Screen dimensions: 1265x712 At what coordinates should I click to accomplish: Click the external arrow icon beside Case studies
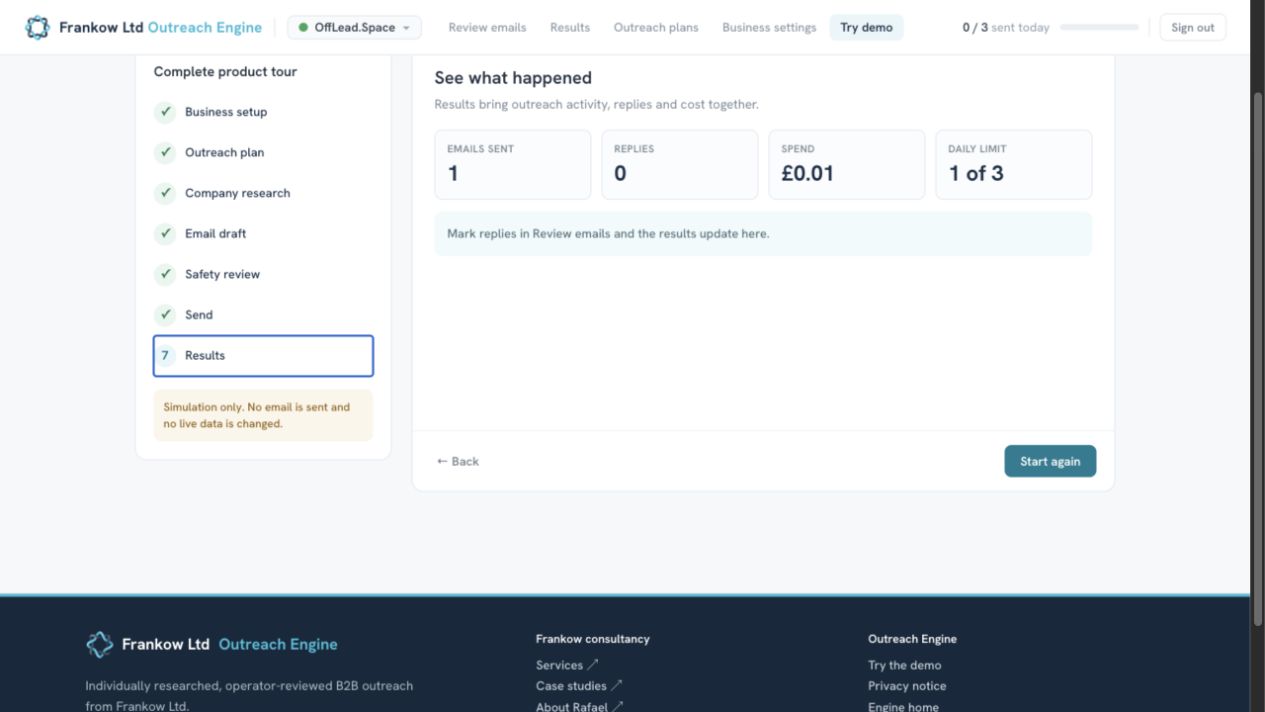pos(617,686)
